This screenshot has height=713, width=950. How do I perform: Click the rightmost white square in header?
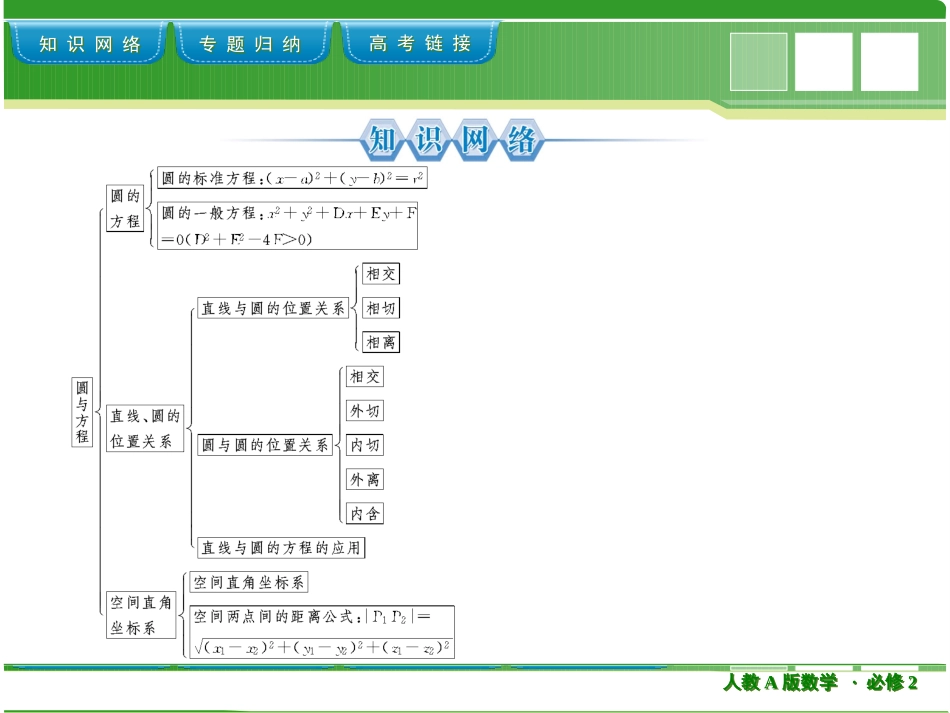pyautogui.click(x=889, y=62)
